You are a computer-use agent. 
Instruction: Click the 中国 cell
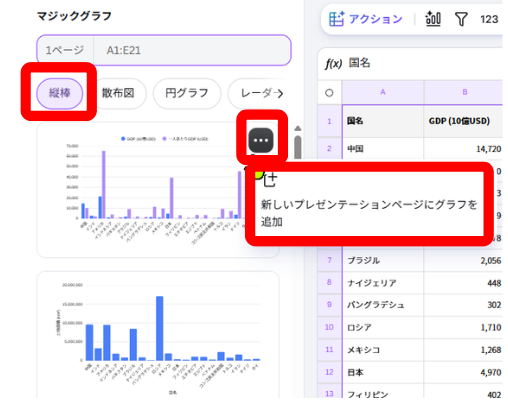coord(383,149)
